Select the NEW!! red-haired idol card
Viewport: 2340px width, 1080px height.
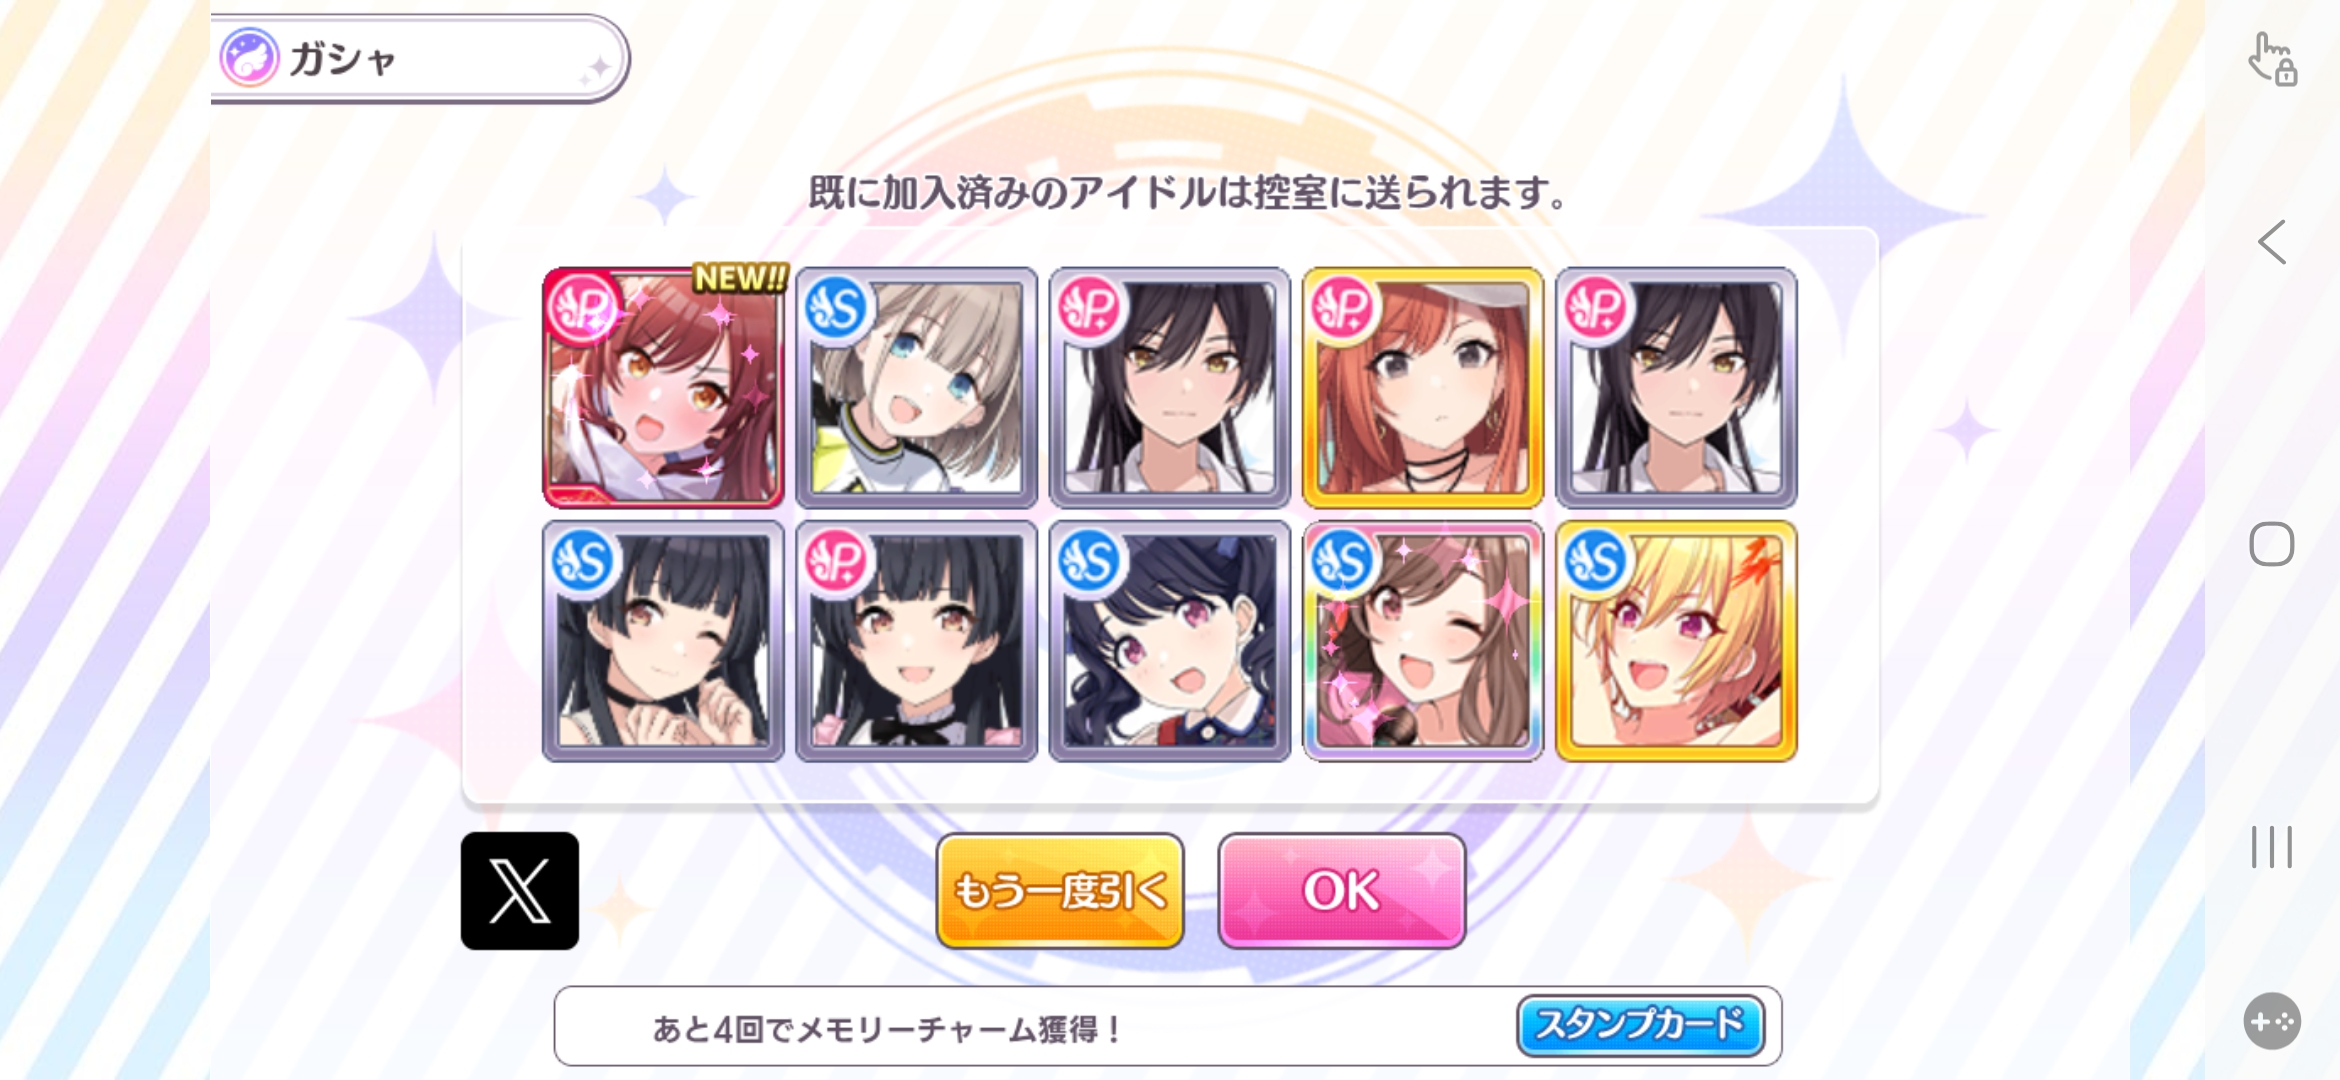(x=663, y=387)
